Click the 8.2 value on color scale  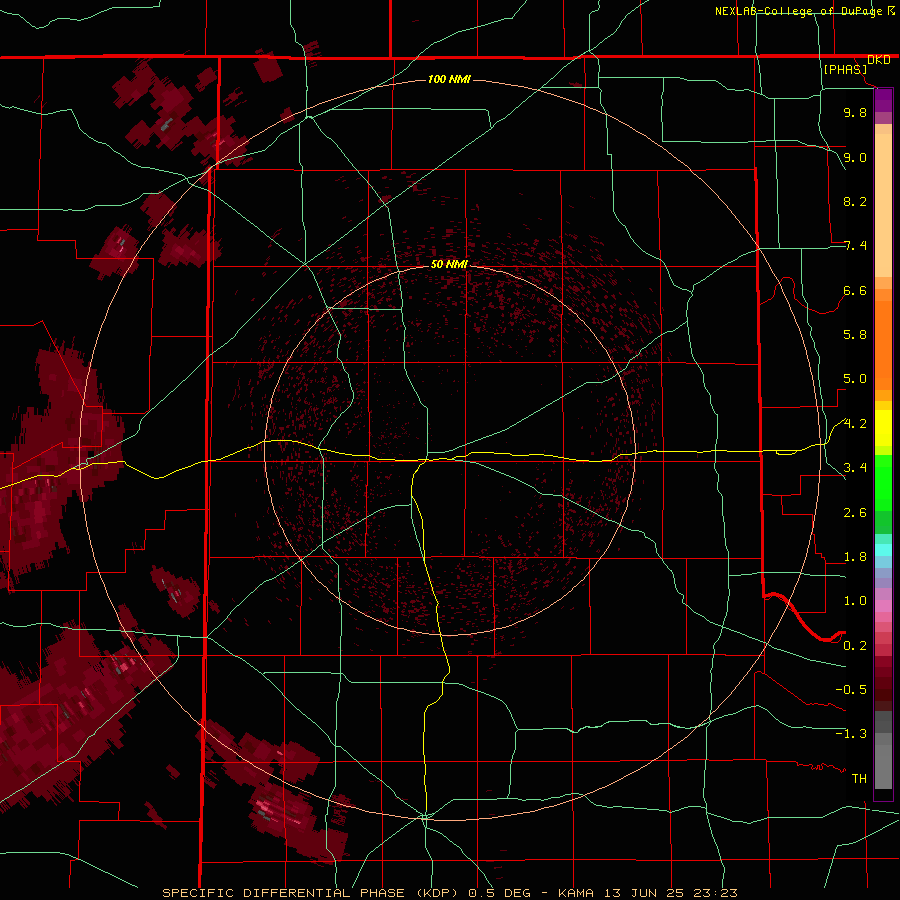click(x=855, y=201)
